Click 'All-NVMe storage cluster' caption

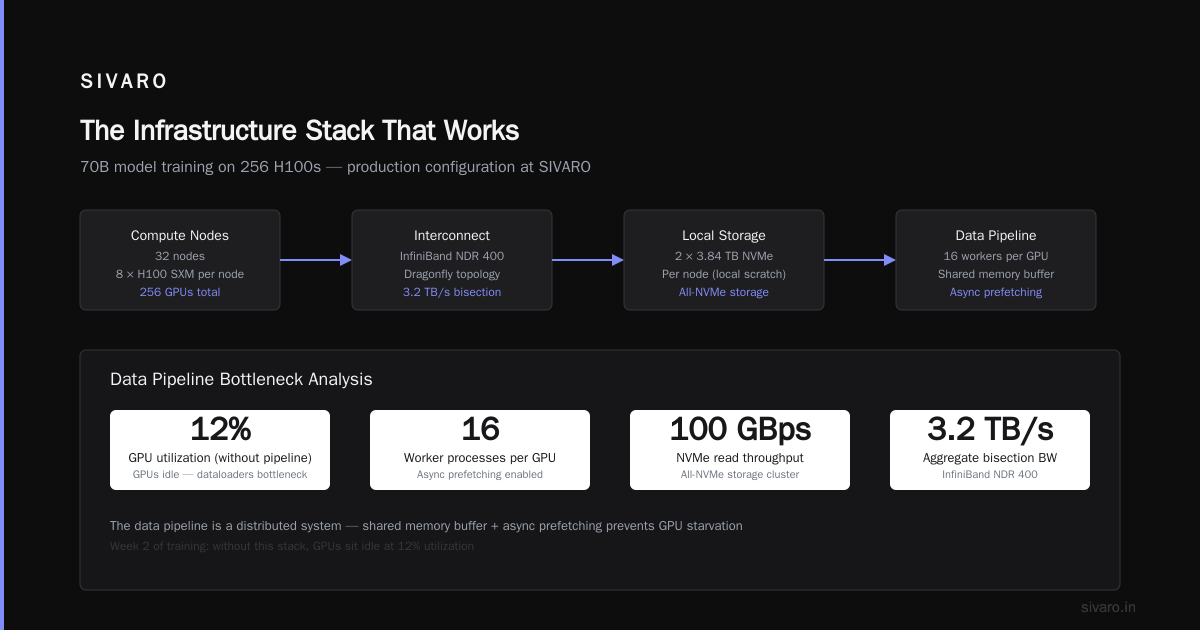point(740,475)
